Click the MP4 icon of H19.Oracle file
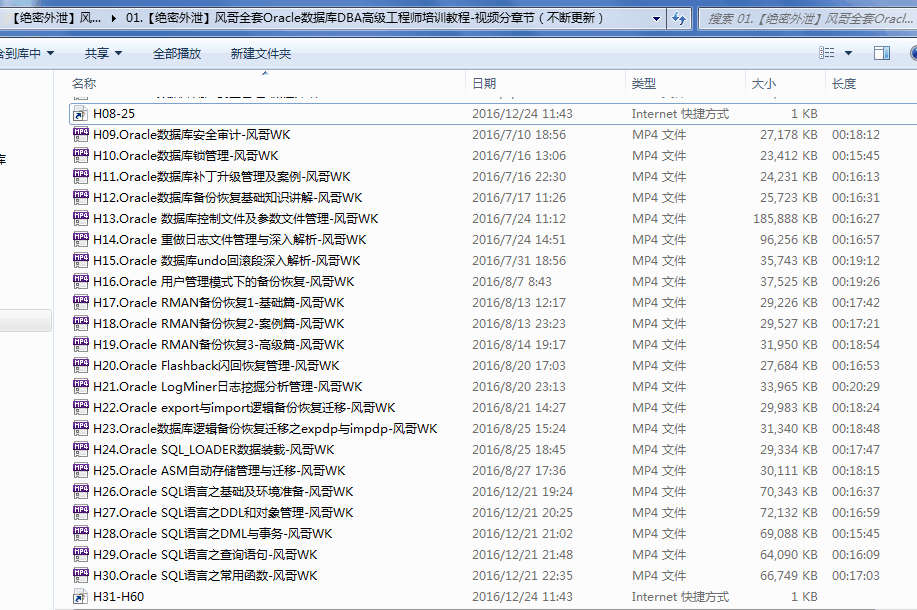 click(x=80, y=344)
